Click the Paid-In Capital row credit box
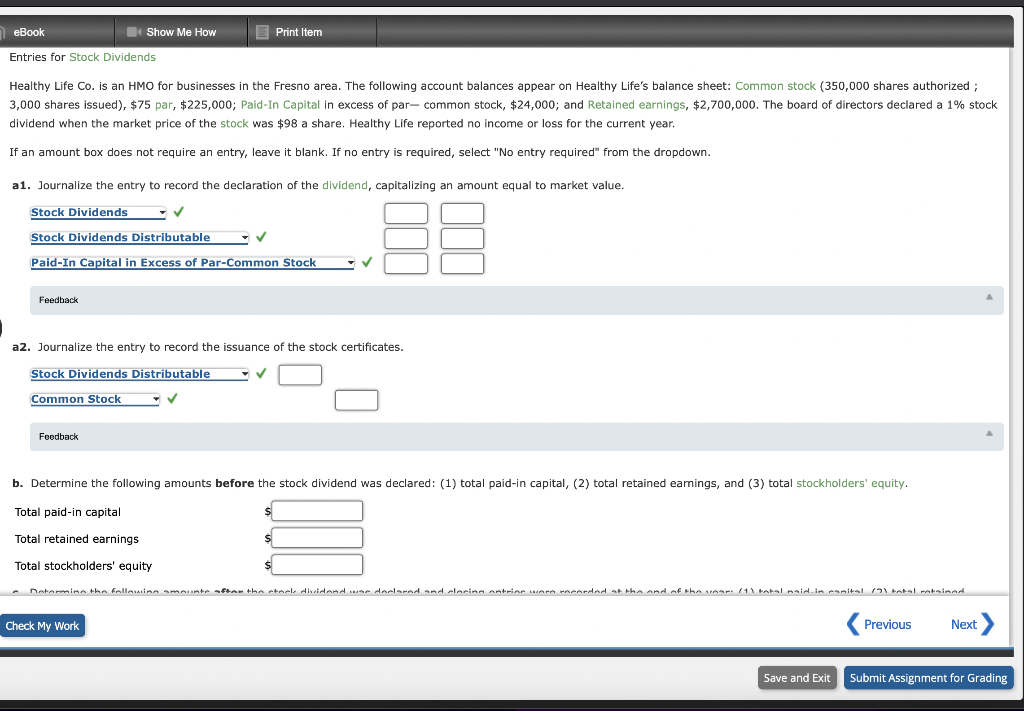1024x711 pixels. (x=462, y=263)
